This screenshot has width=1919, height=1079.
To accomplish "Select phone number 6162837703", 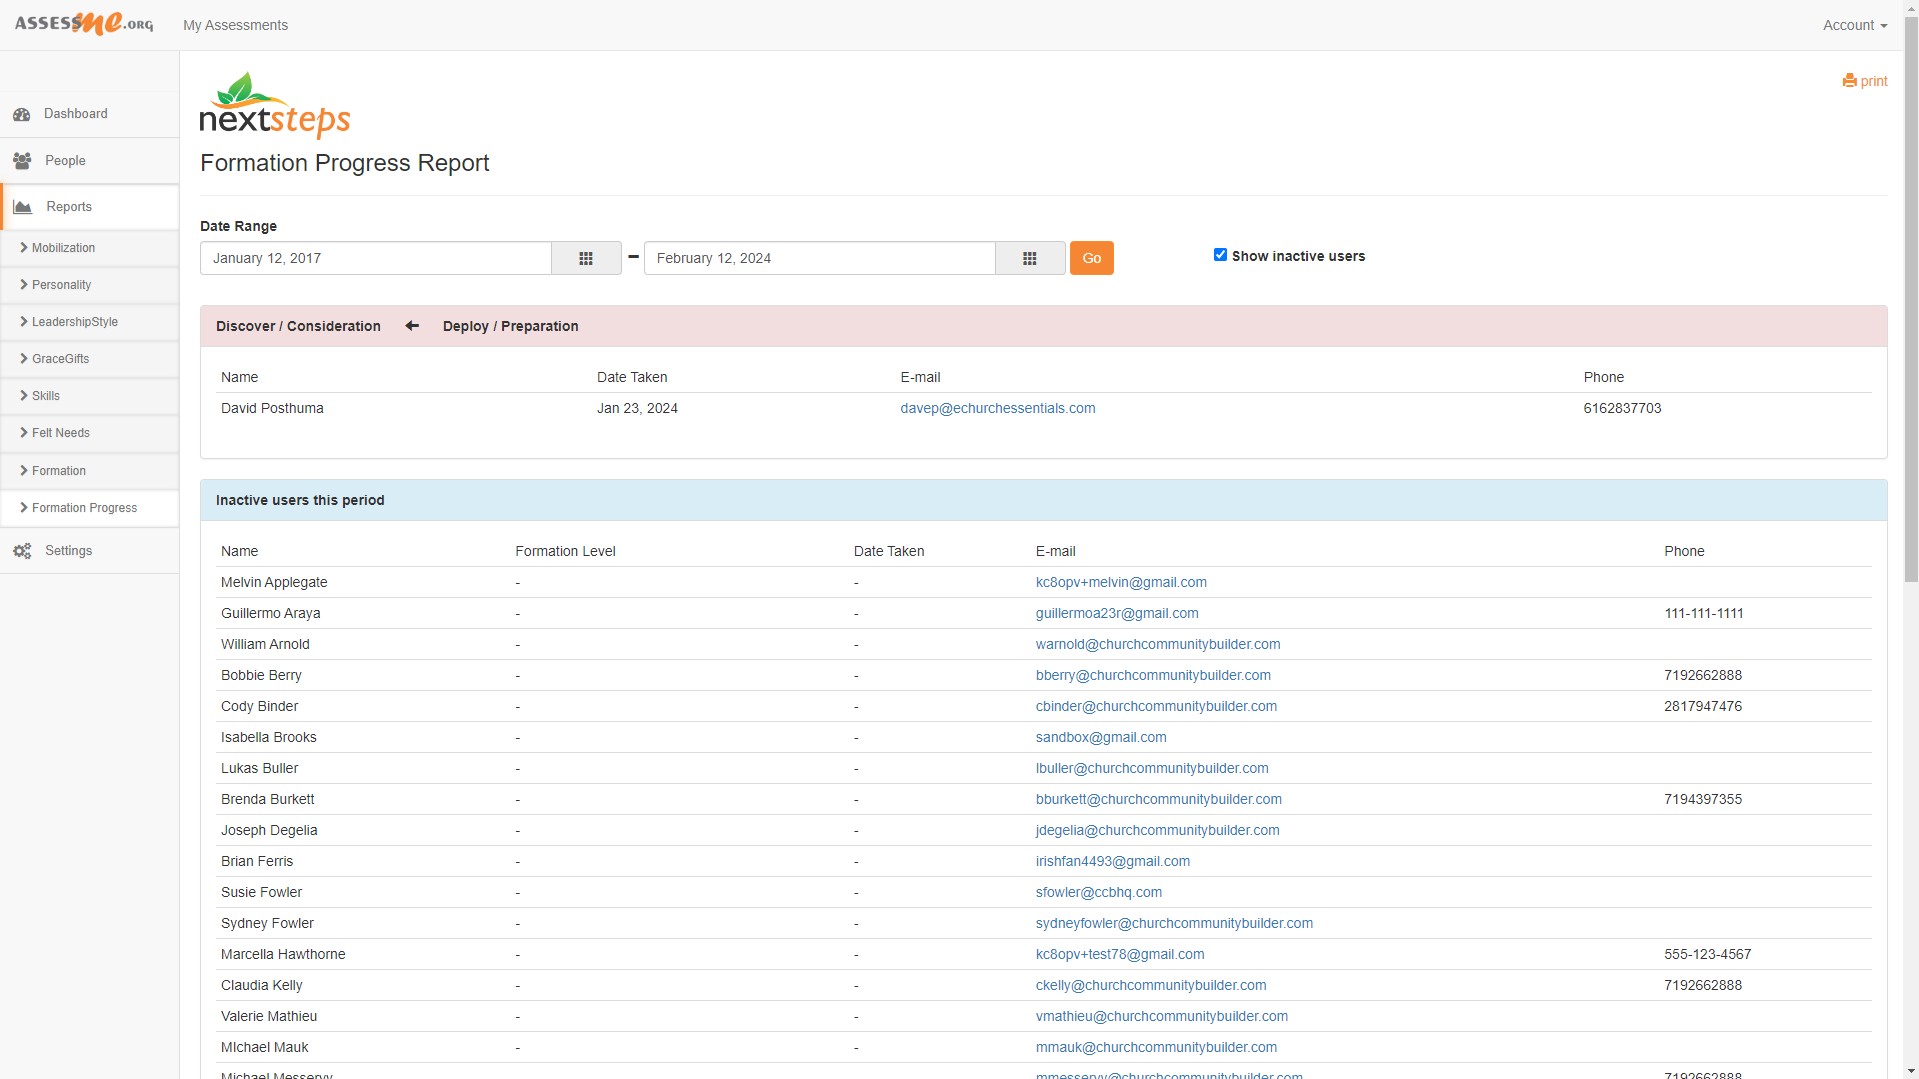I will 1622,408.
